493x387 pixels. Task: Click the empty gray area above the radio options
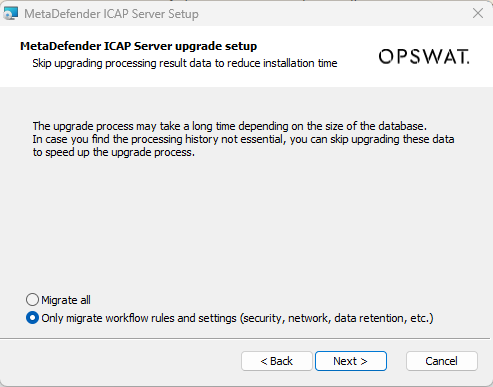[246, 223]
